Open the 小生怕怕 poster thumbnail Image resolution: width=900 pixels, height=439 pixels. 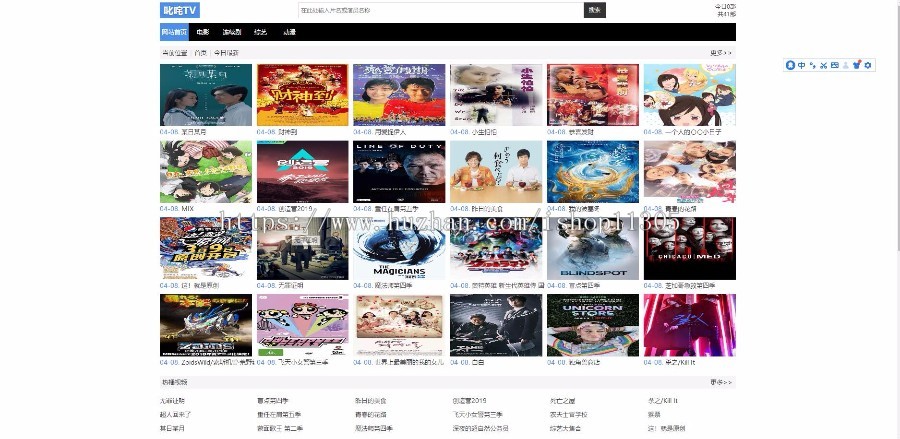tap(496, 95)
